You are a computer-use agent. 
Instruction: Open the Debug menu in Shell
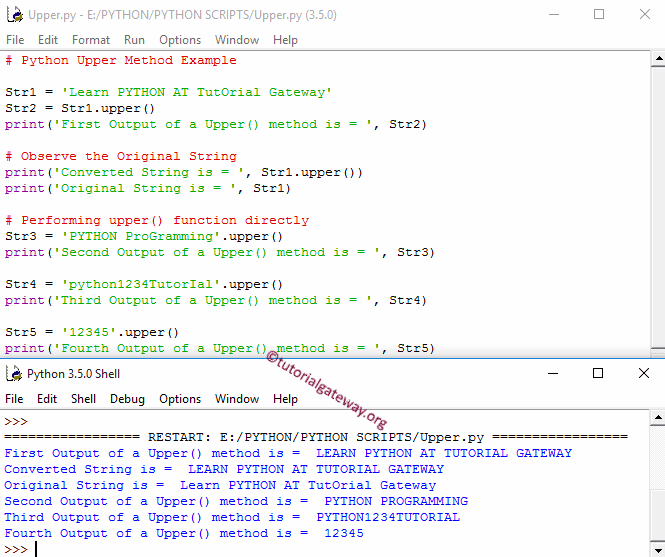point(127,399)
